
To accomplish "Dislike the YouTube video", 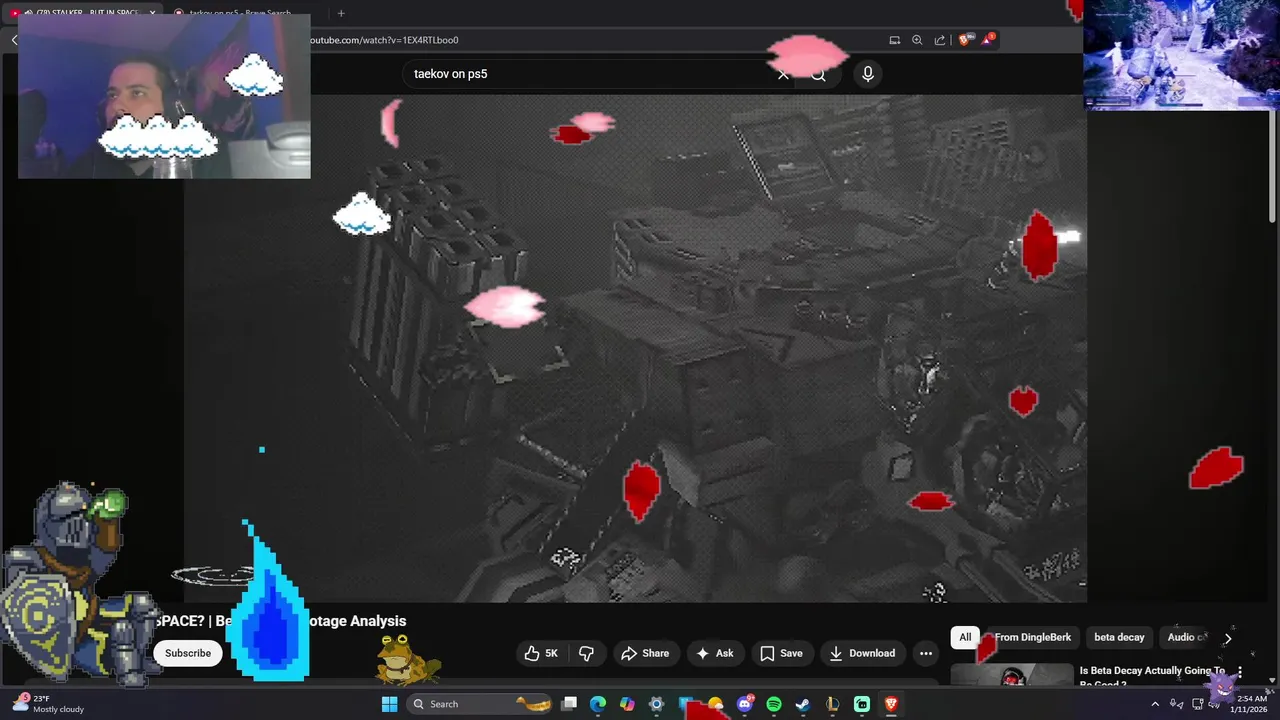I will point(586,653).
